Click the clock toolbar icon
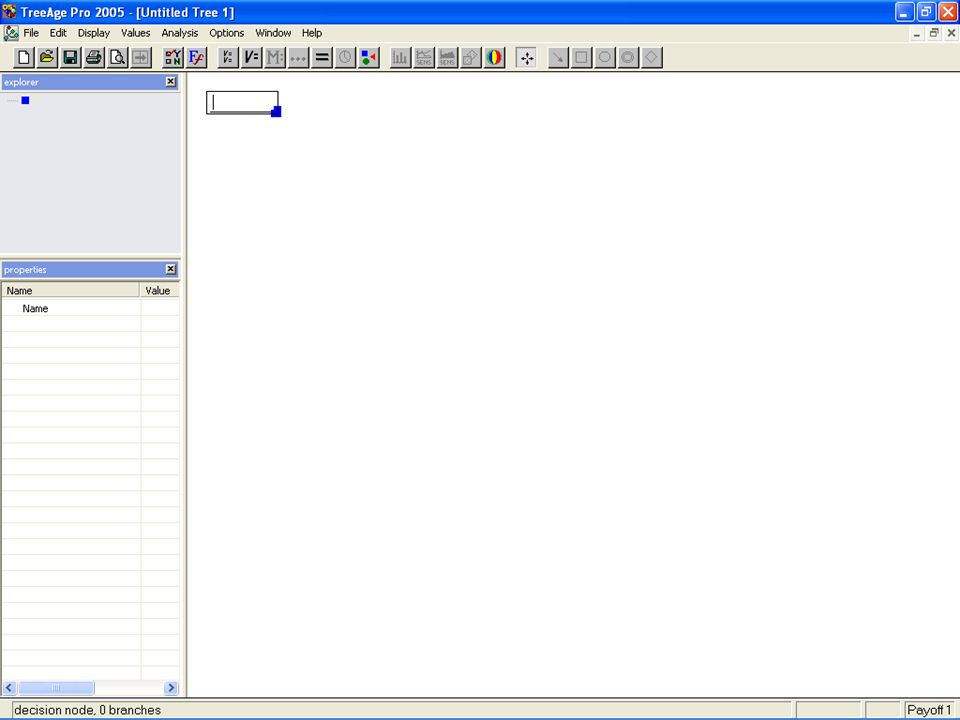This screenshot has width=960, height=720. click(345, 58)
